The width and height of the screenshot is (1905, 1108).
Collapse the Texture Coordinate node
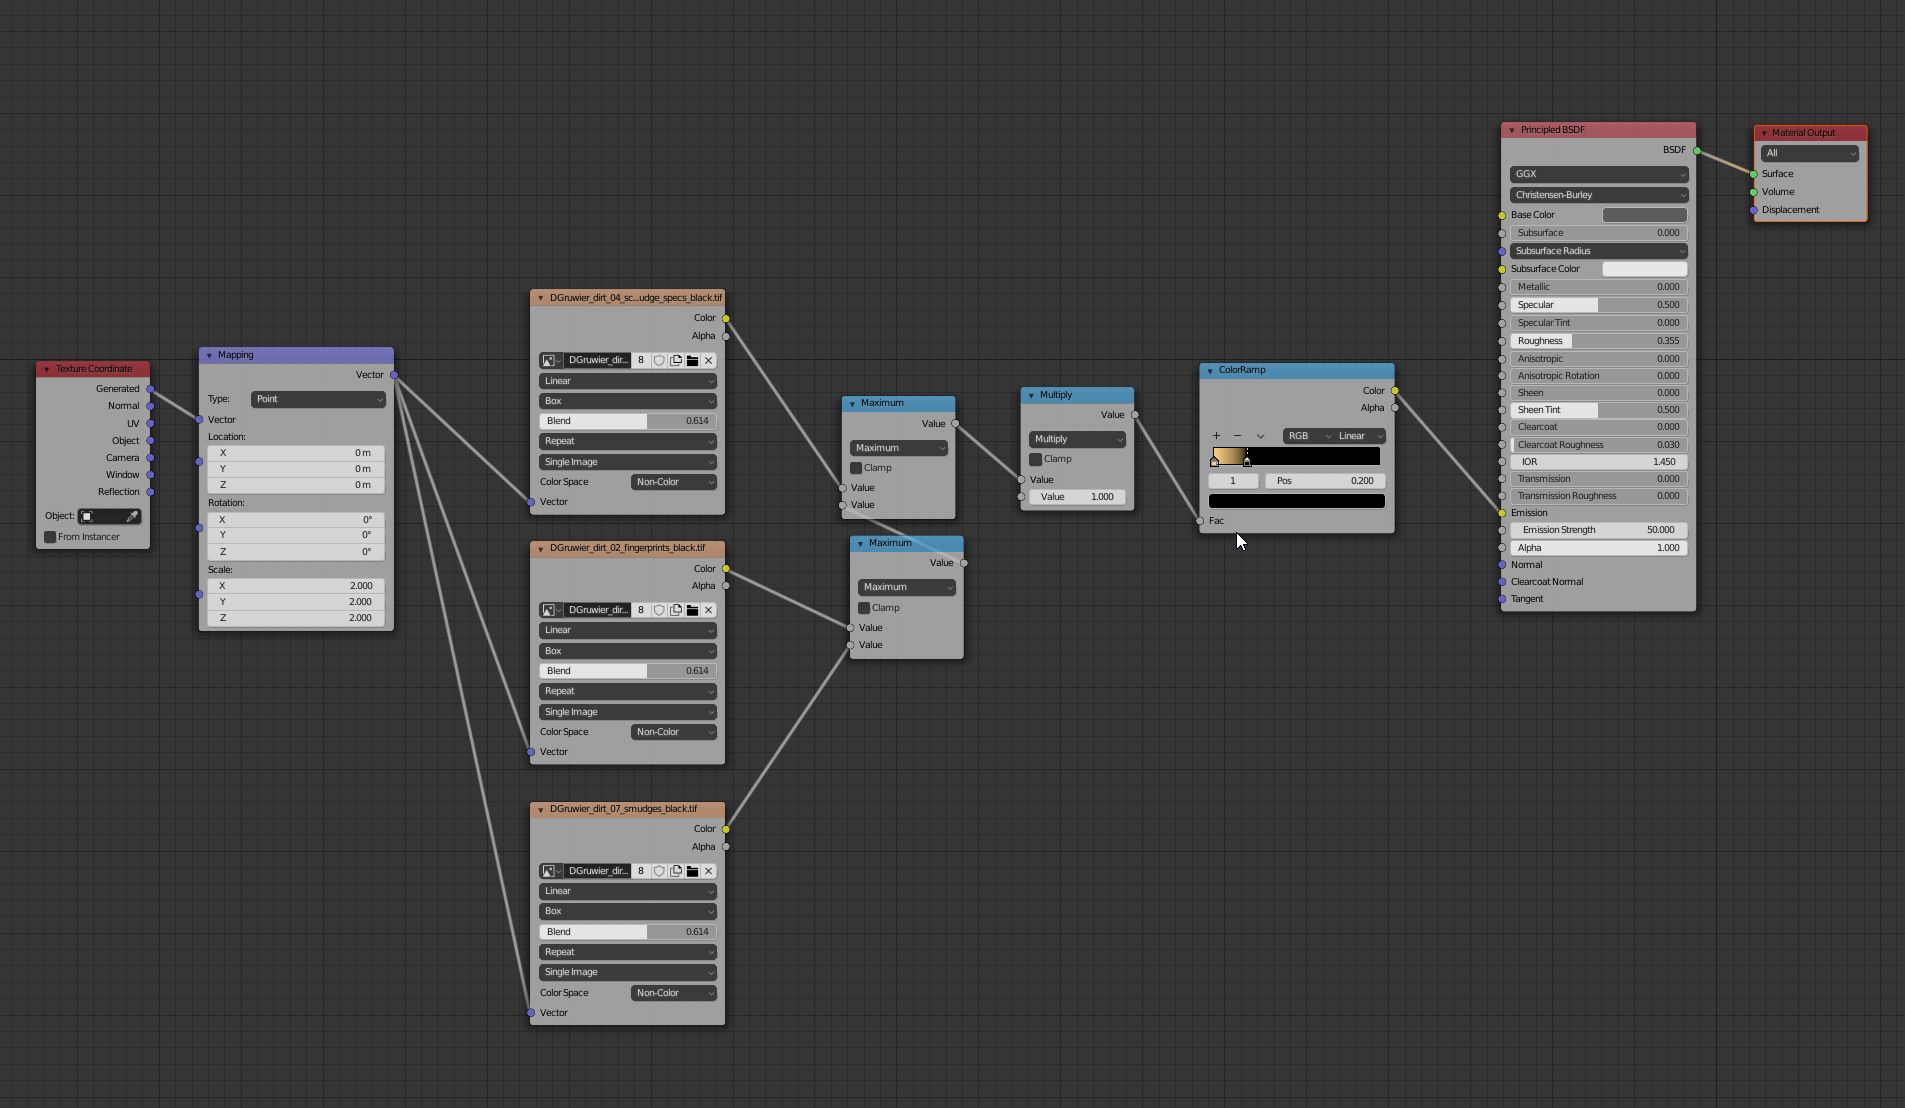click(x=47, y=370)
